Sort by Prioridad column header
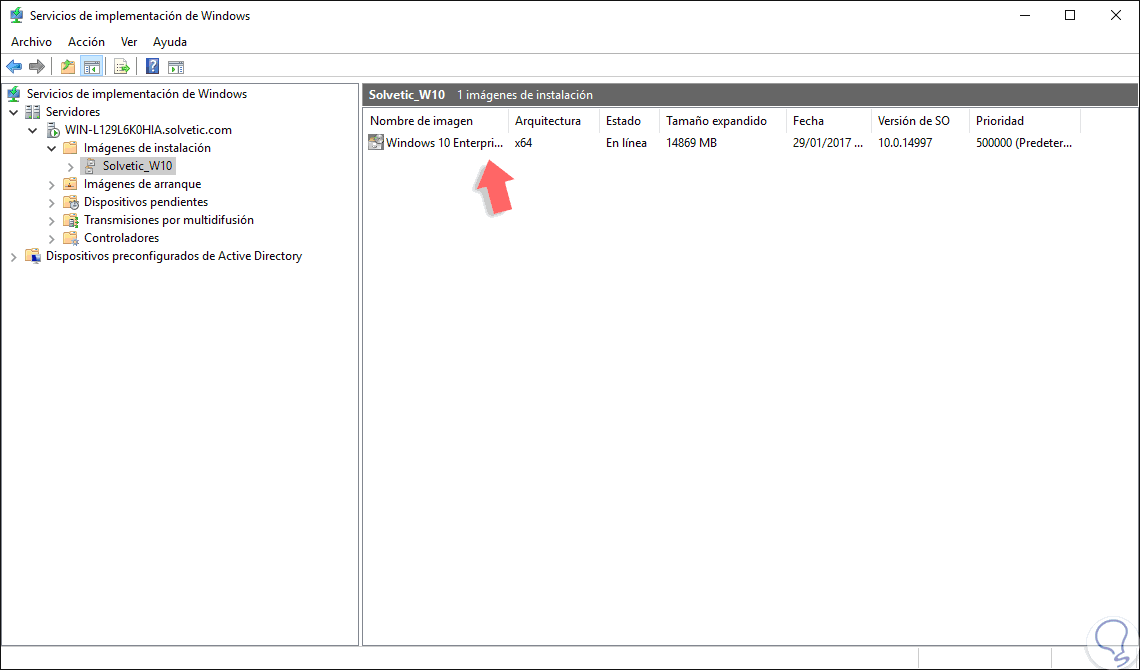Screen dimensions: 1140x670 tap(1025, 121)
